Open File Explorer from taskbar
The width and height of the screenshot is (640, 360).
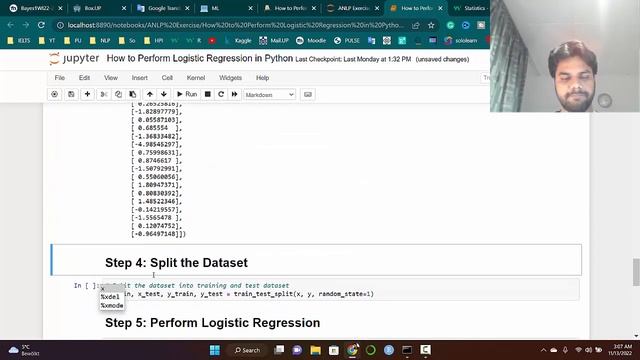(315, 350)
